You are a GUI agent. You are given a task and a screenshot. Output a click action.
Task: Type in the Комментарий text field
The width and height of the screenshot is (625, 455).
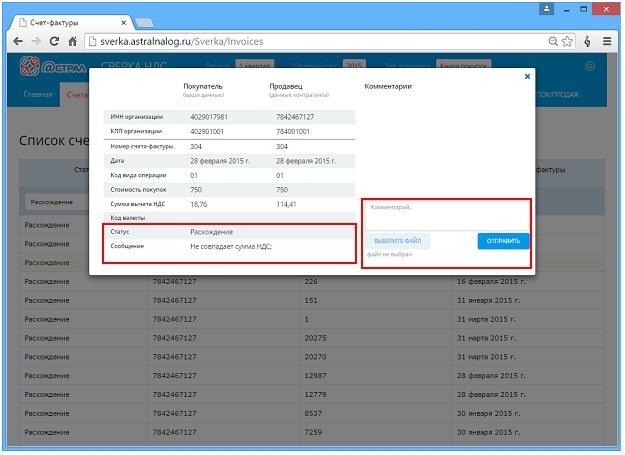click(x=445, y=214)
